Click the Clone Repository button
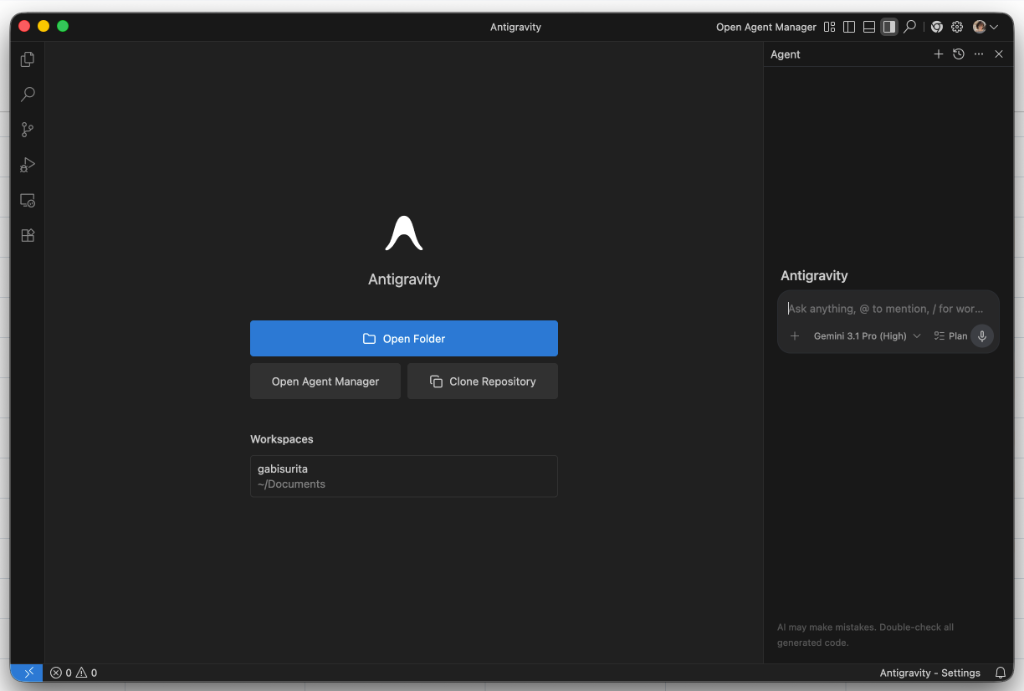This screenshot has height=691, width=1024. click(483, 381)
